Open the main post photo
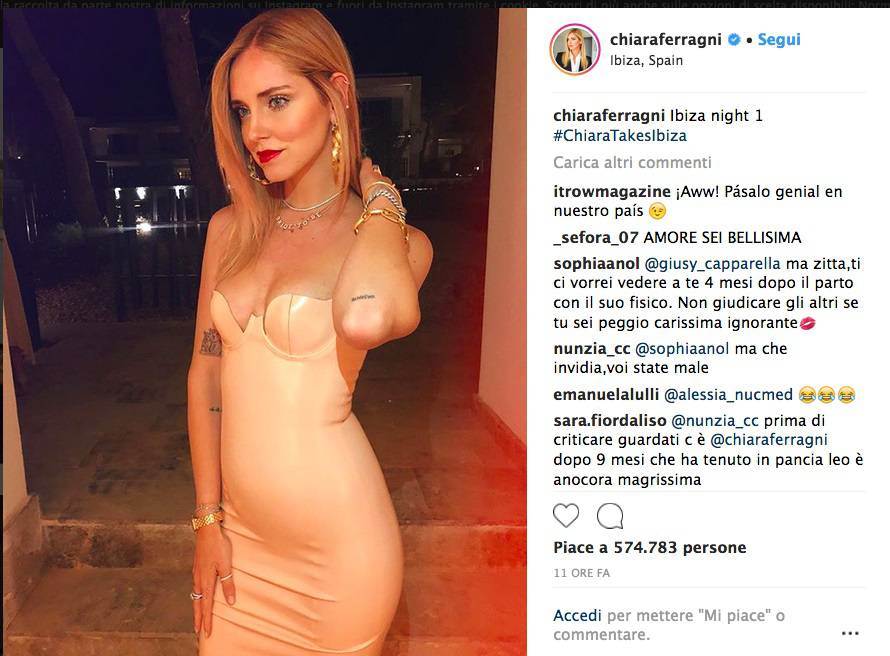This screenshot has height=656, width=890. click(x=265, y=332)
